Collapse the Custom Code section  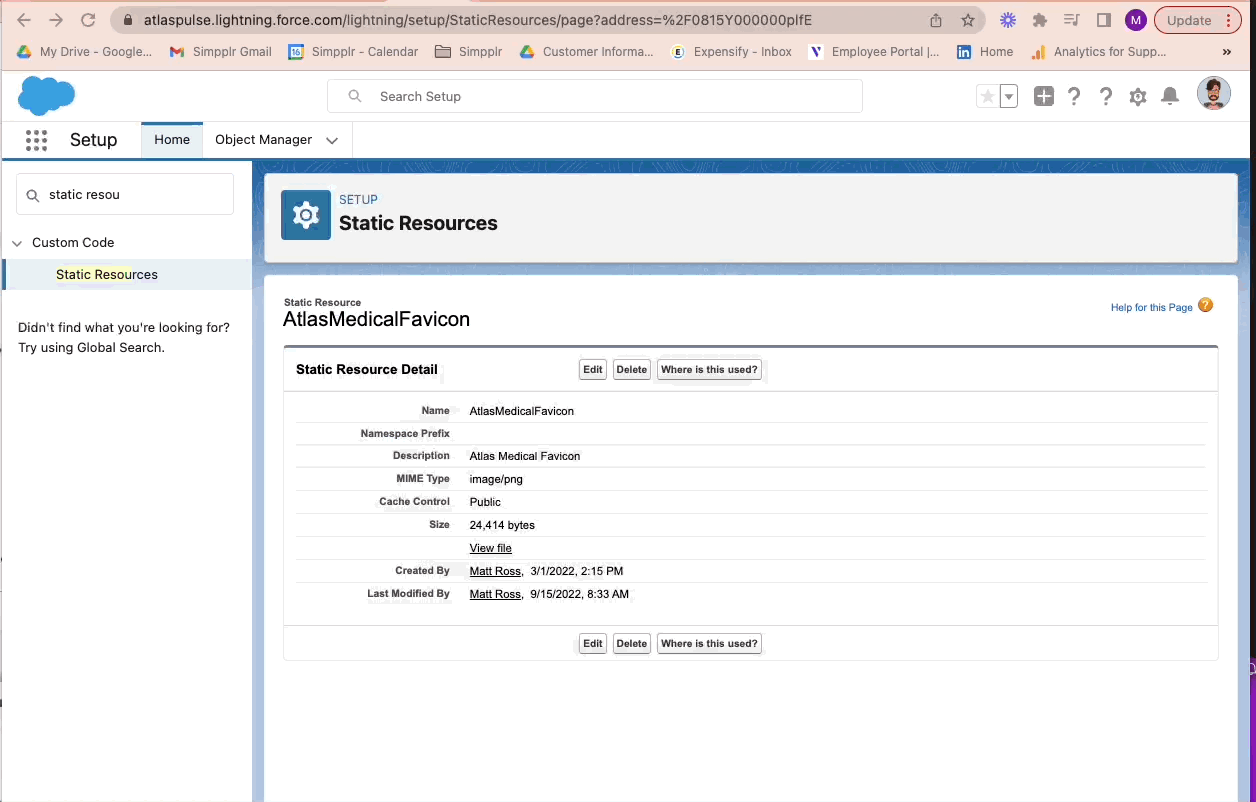[x=17, y=243]
